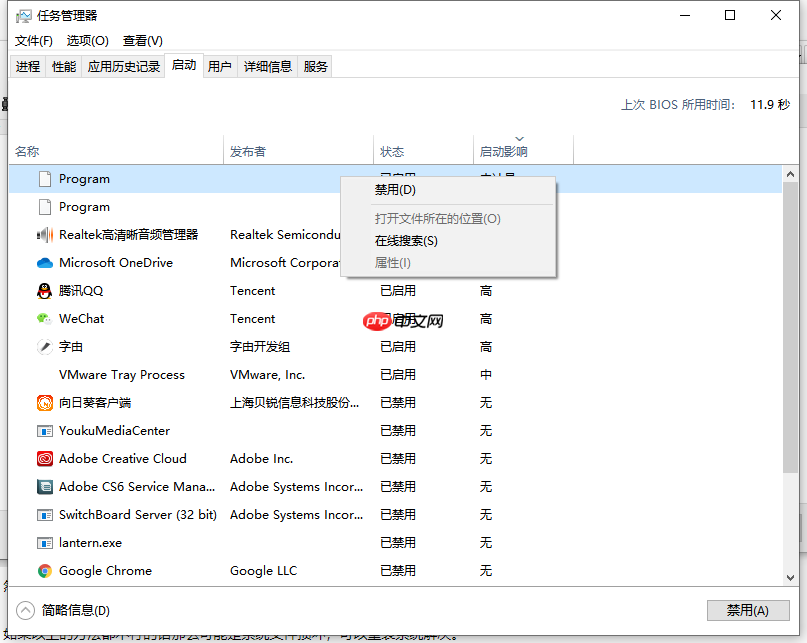Viewport: 807px width, 643px height.
Task: Click the blank file icon of the highlighted Program row
Action: point(45,179)
